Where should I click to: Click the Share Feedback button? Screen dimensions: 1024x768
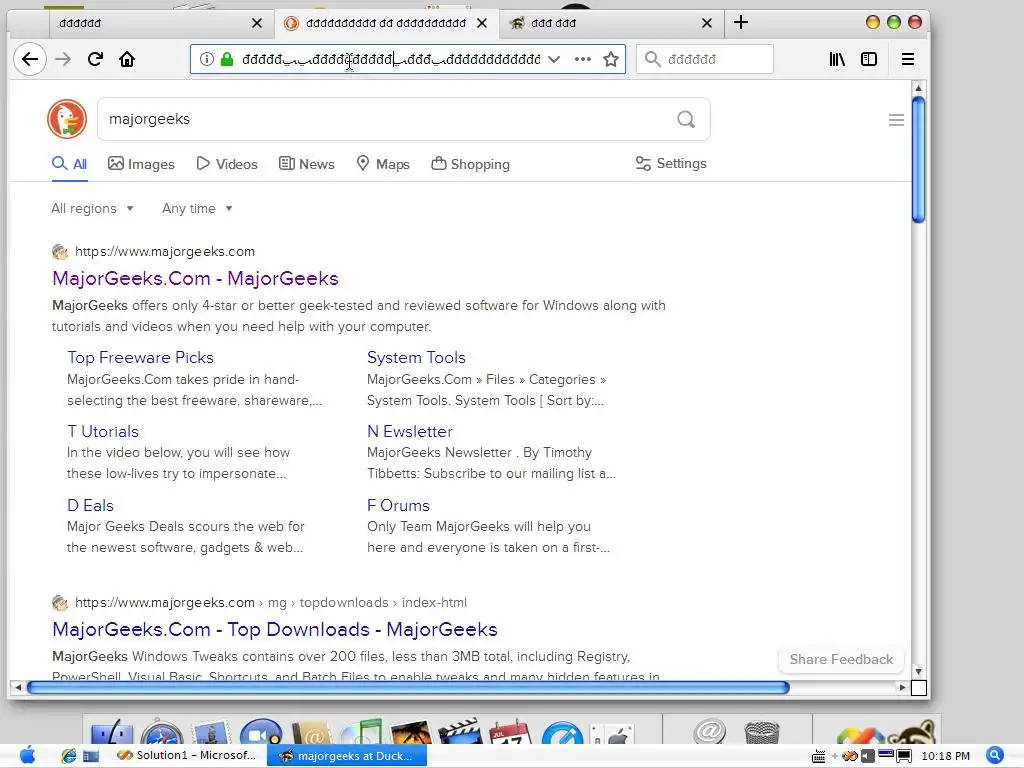841,659
